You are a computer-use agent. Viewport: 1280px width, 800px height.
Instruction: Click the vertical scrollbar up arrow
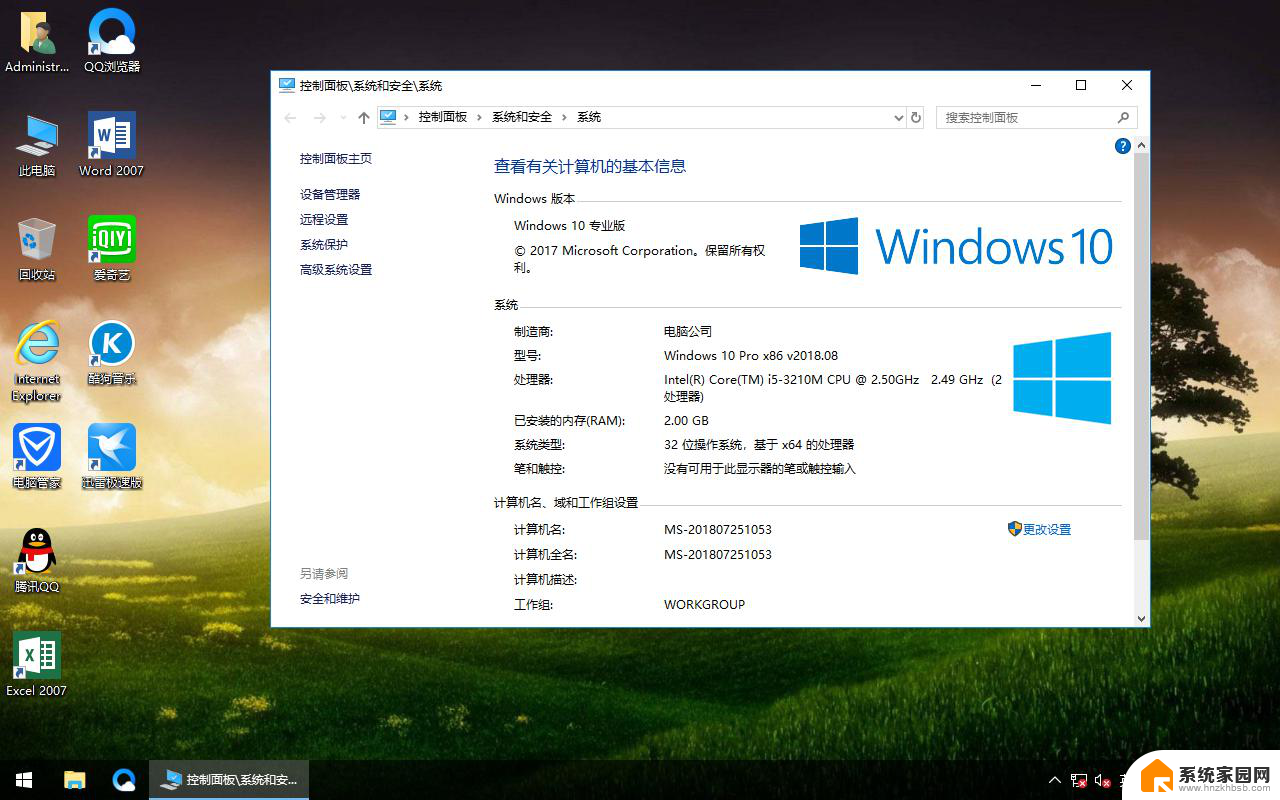click(1142, 146)
